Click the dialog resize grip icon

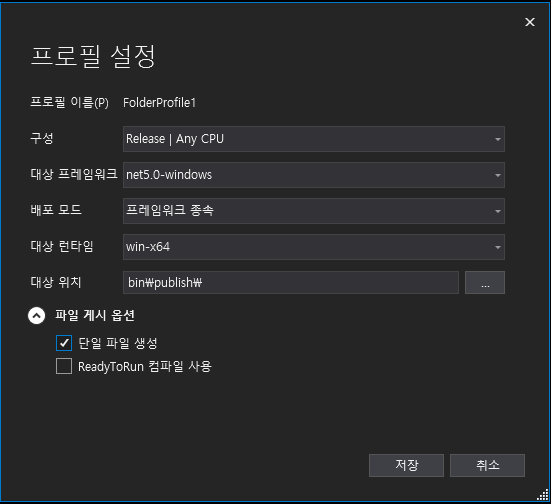click(543, 495)
